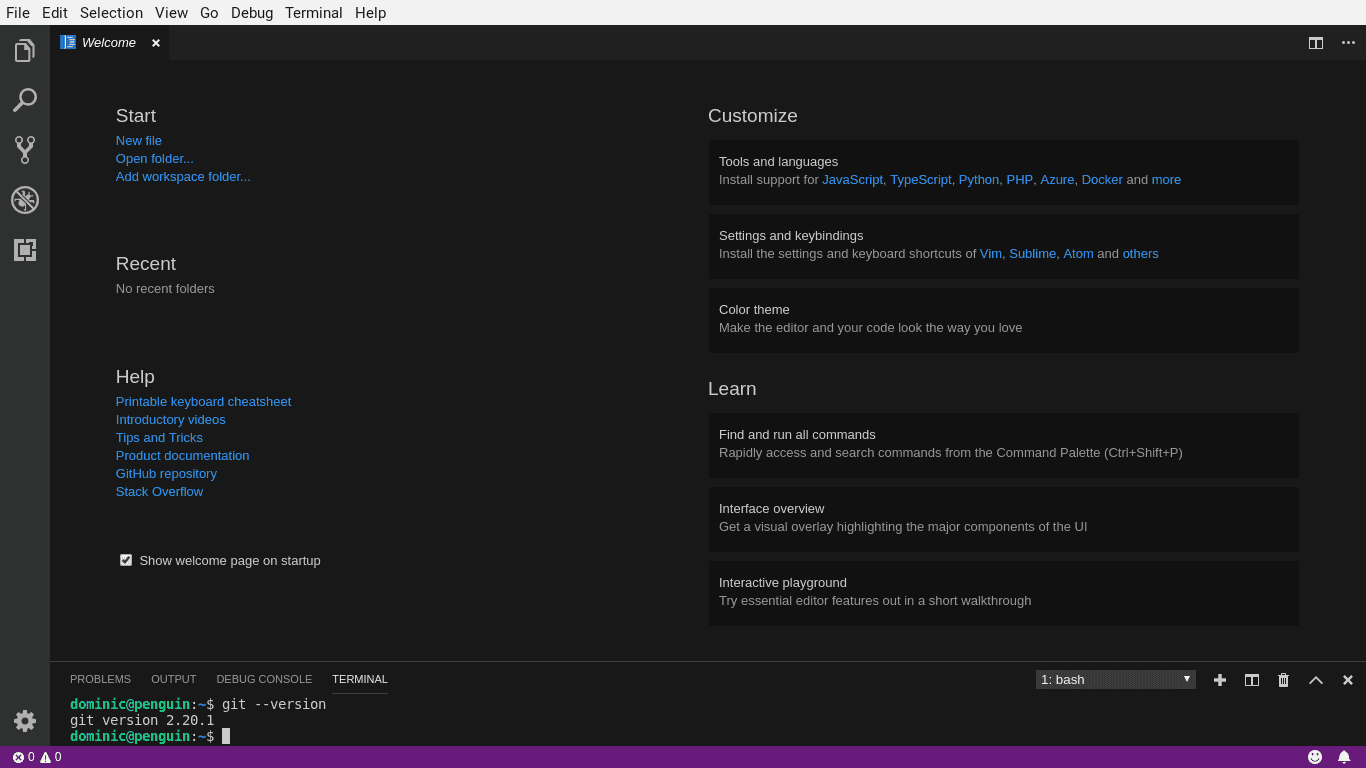Viewport: 1366px width, 768px height.
Task: Open the Terminal menu
Action: (x=313, y=12)
